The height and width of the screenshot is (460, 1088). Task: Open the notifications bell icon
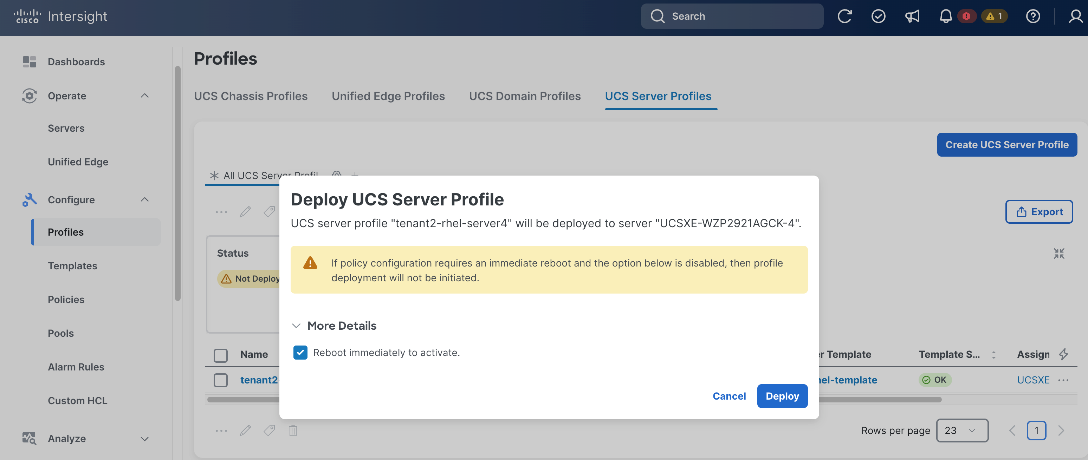click(x=946, y=17)
